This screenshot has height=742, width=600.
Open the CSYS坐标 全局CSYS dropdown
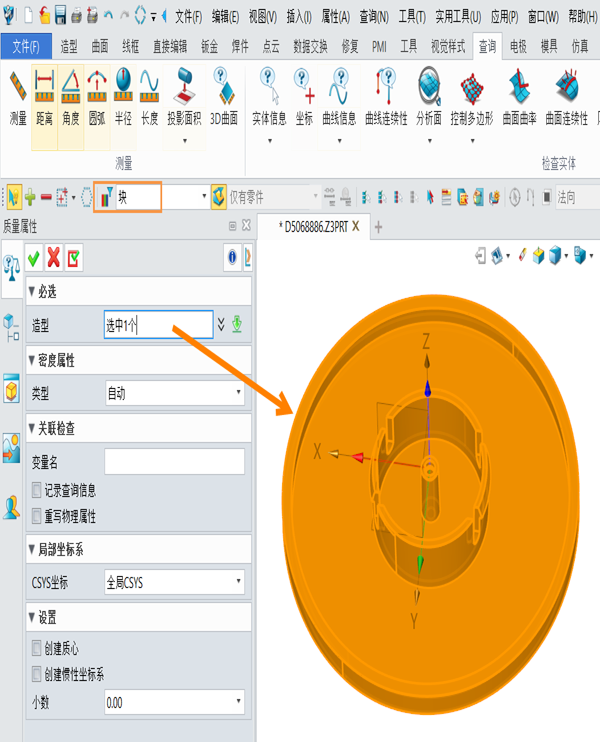175,582
